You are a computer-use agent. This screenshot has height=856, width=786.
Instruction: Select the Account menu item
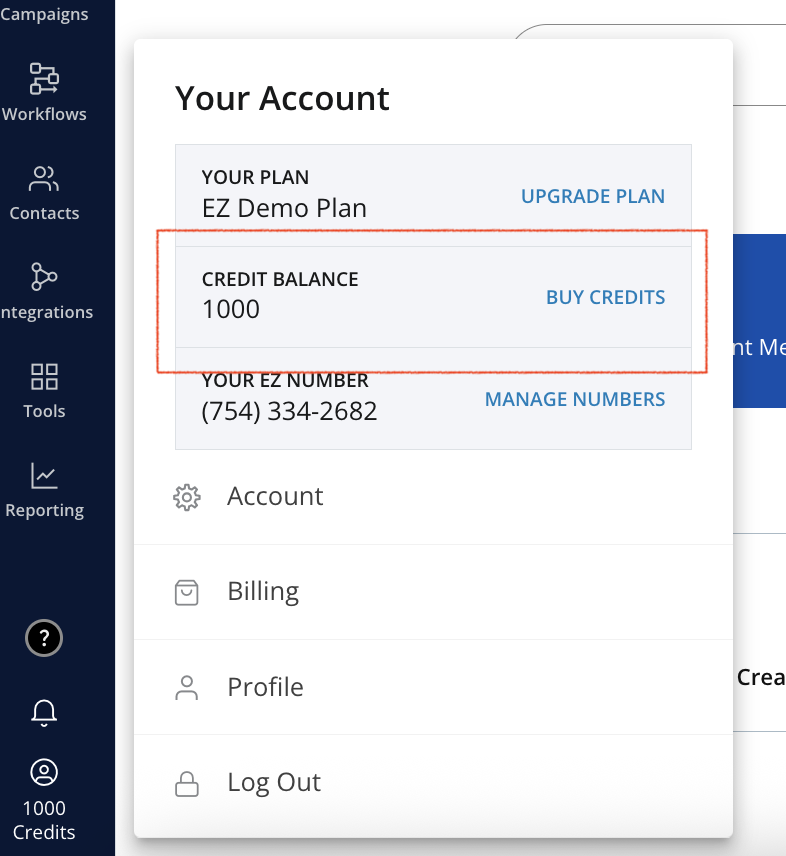coord(433,497)
